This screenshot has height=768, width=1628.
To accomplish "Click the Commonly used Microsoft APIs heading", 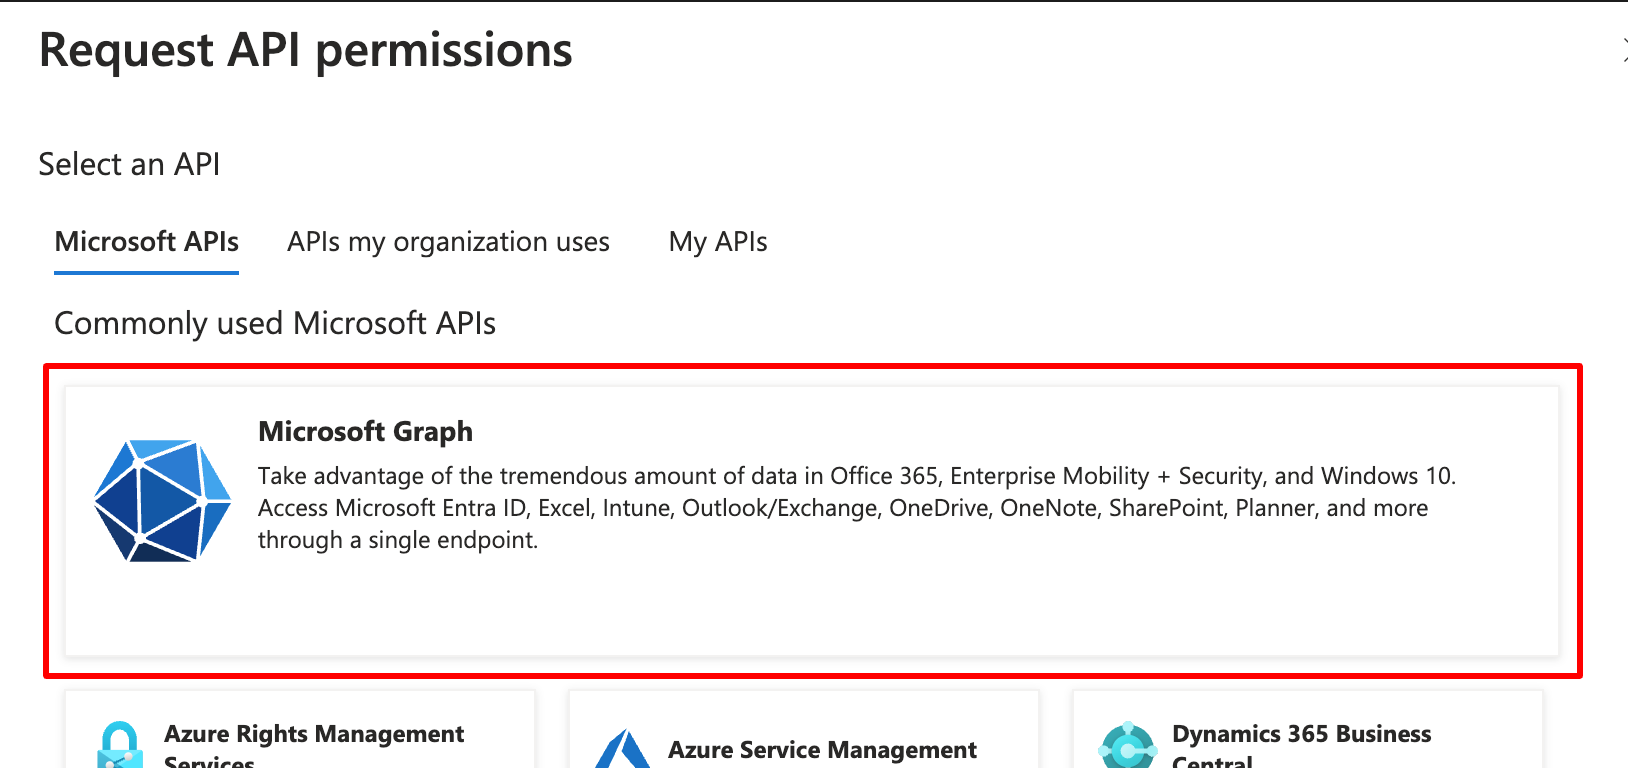I will pos(275,323).
